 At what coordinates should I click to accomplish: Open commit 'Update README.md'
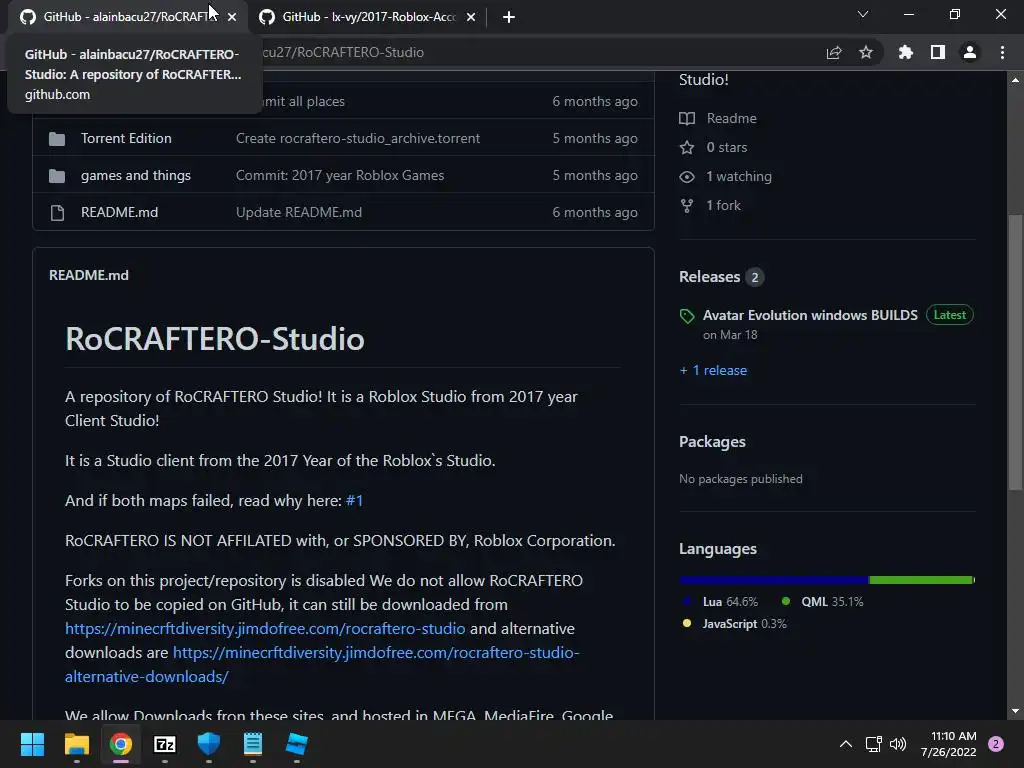pos(298,212)
